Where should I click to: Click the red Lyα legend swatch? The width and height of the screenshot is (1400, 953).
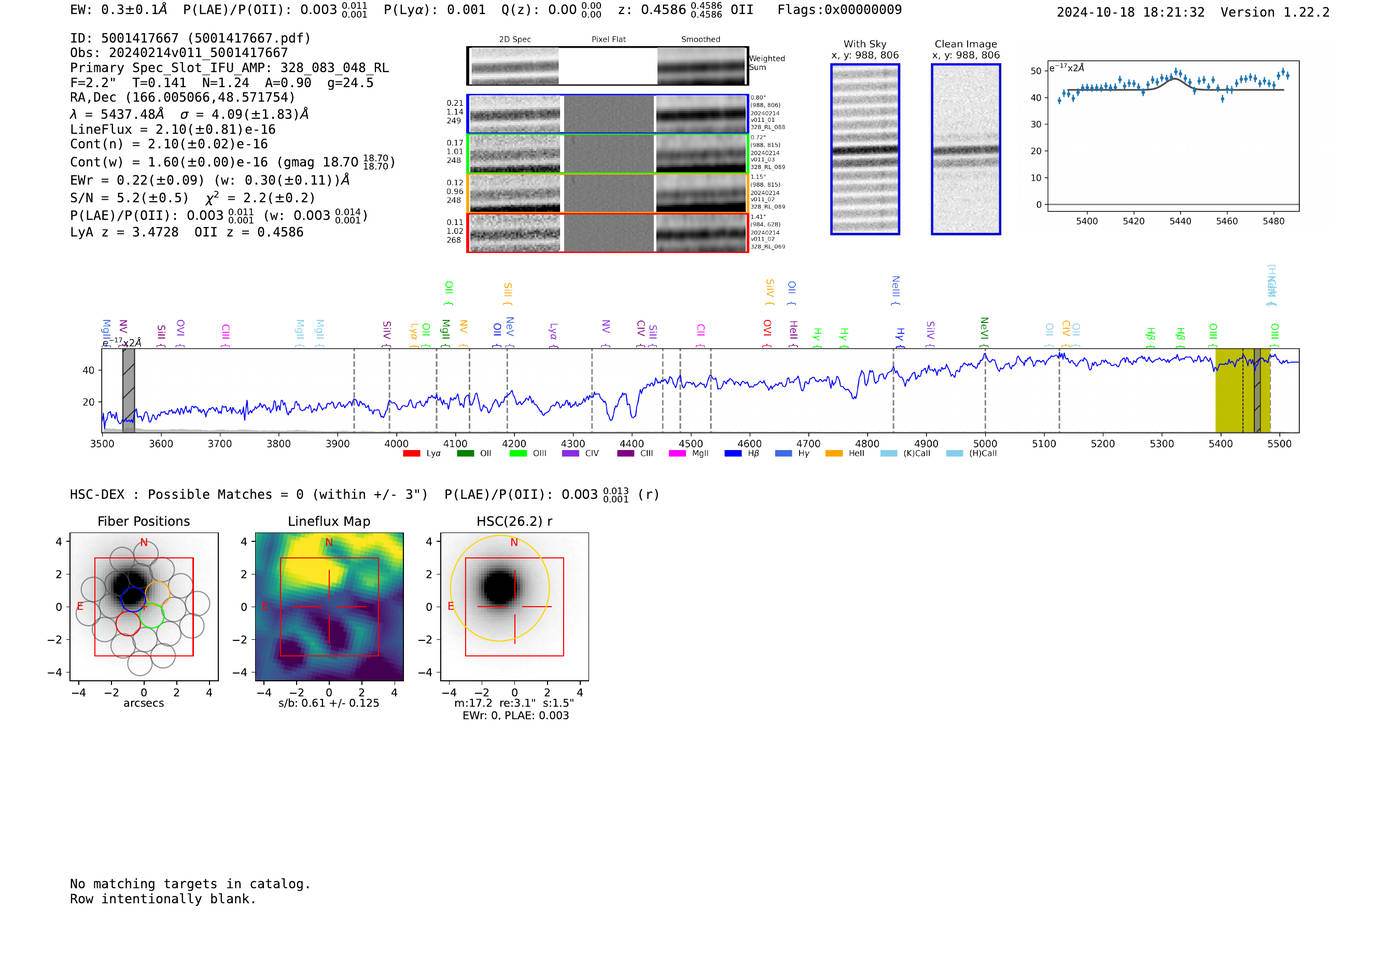[411, 454]
